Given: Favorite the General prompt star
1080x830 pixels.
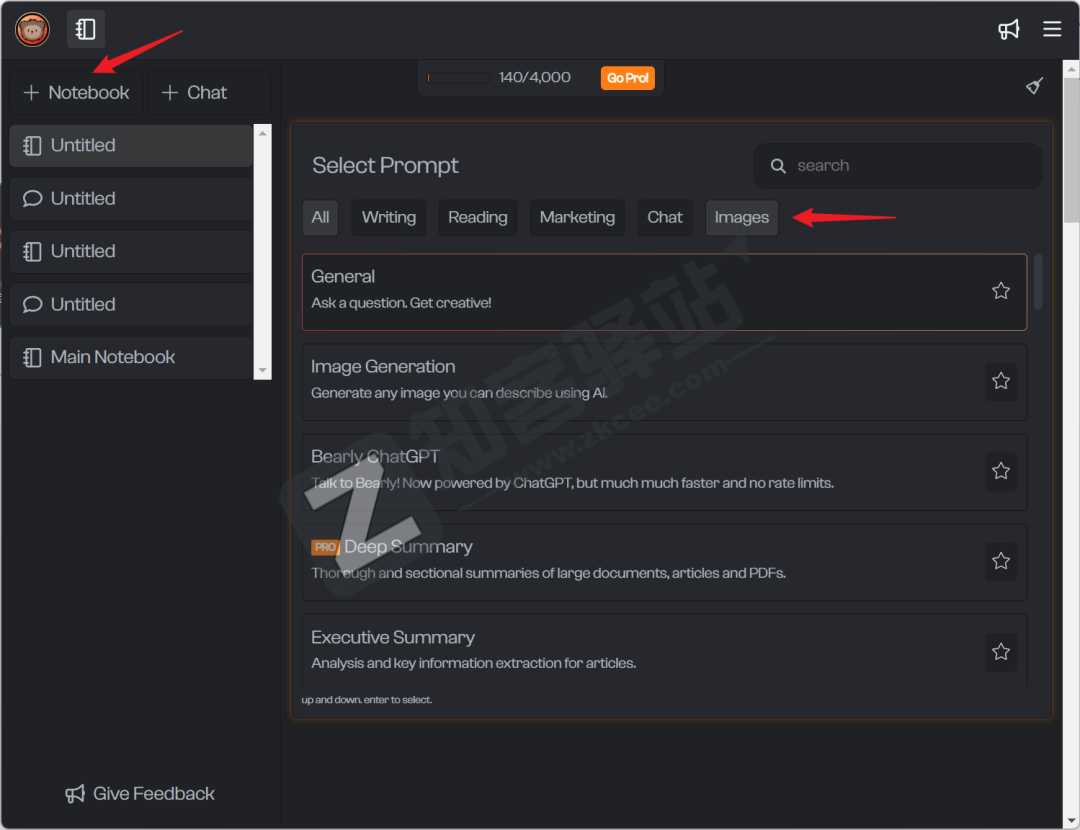Looking at the screenshot, I should click(1000, 291).
